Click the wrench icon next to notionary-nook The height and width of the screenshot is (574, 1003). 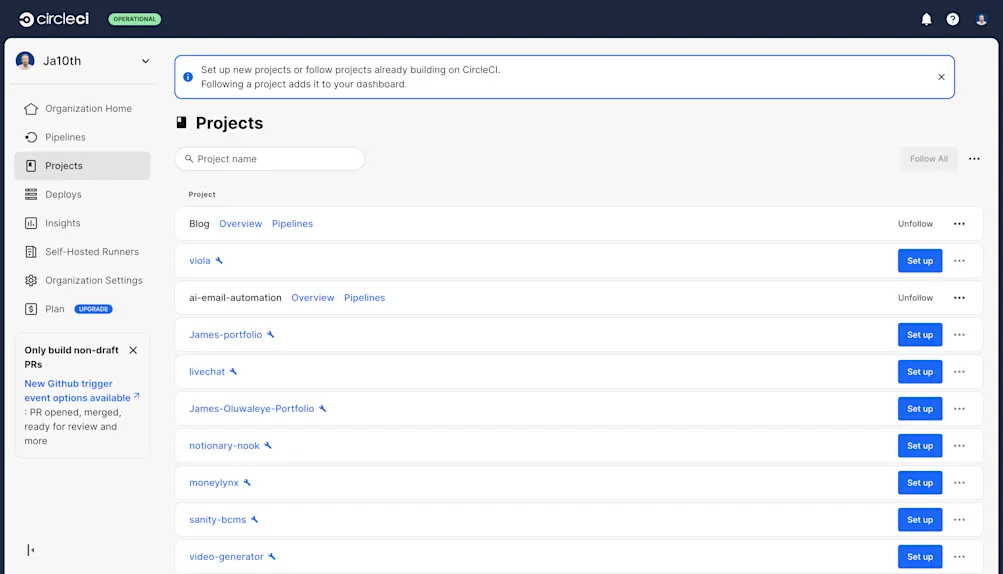[x=268, y=445]
